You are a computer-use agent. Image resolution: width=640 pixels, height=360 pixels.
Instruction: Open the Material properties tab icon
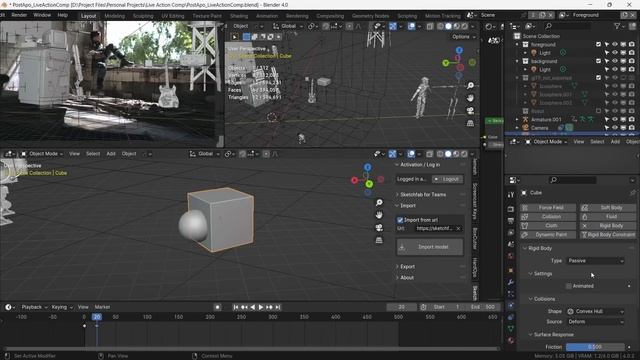point(511,340)
